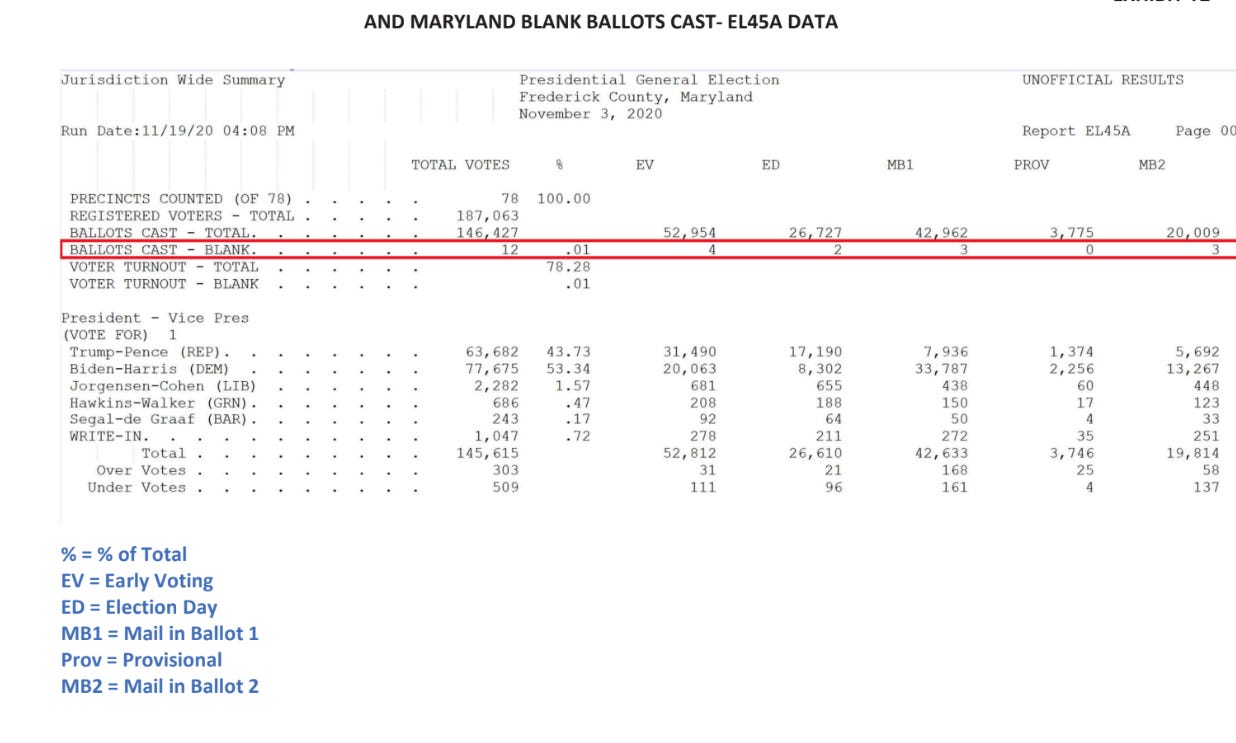Viewport: 1236px width, 743px height.
Task: Click the 'MB1' column header
Action: coord(900,165)
